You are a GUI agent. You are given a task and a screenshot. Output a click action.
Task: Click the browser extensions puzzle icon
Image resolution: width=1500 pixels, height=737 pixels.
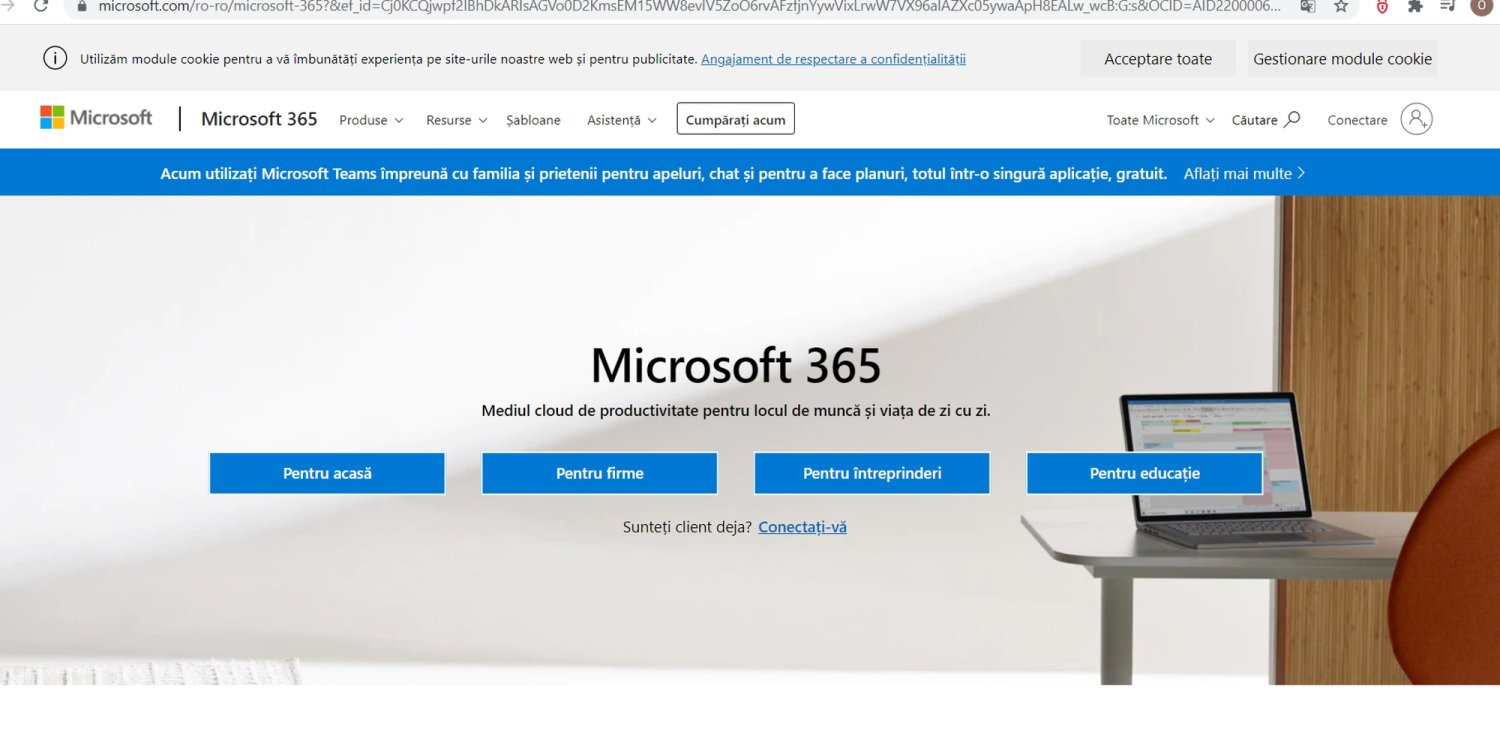coord(1414,7)
